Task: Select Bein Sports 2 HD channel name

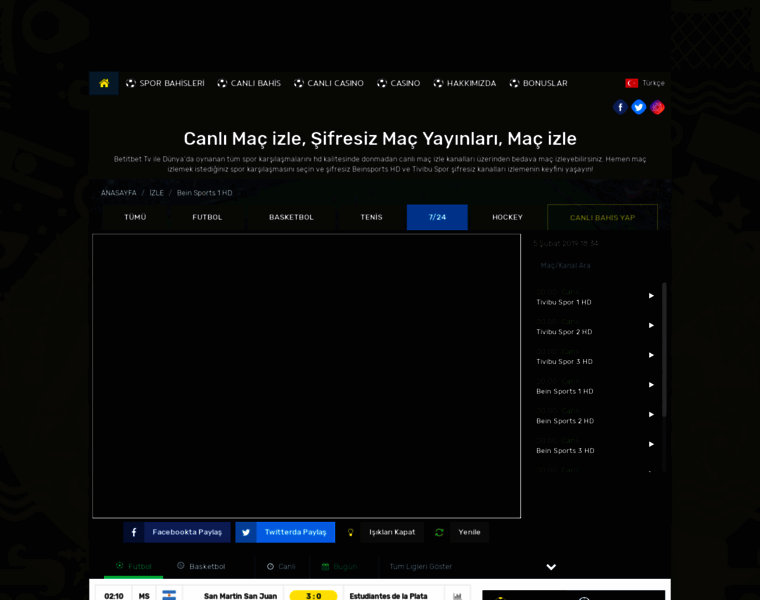Action: [565, 421]
